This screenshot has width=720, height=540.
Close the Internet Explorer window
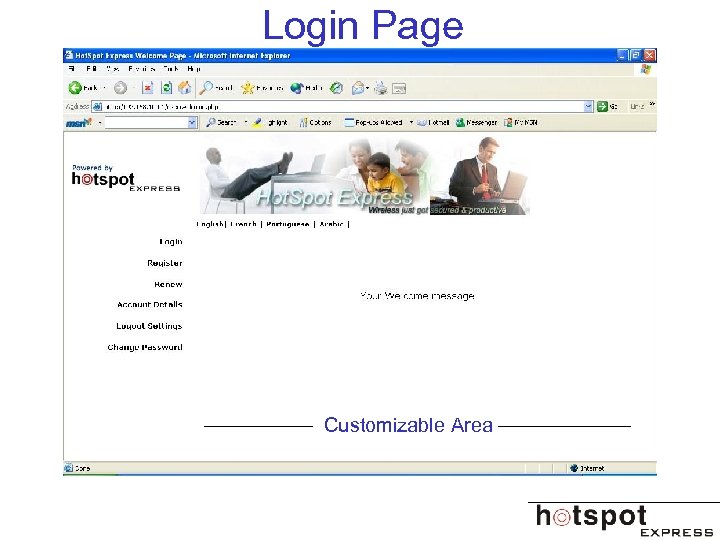pos(649,55)
